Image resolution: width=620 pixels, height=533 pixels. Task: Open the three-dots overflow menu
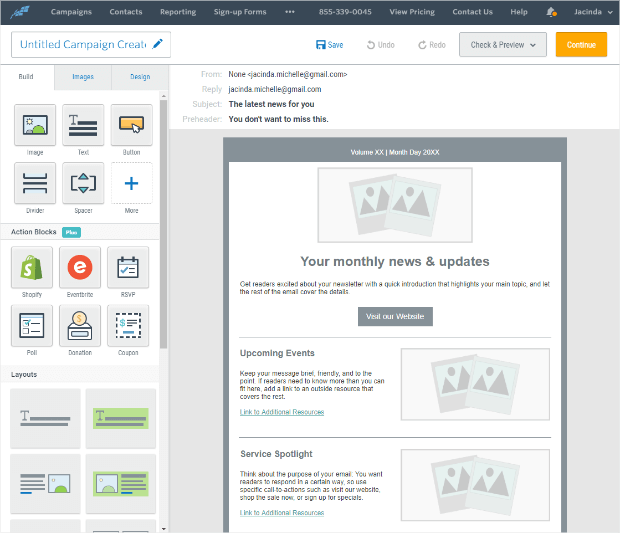(x=290, y=12)
